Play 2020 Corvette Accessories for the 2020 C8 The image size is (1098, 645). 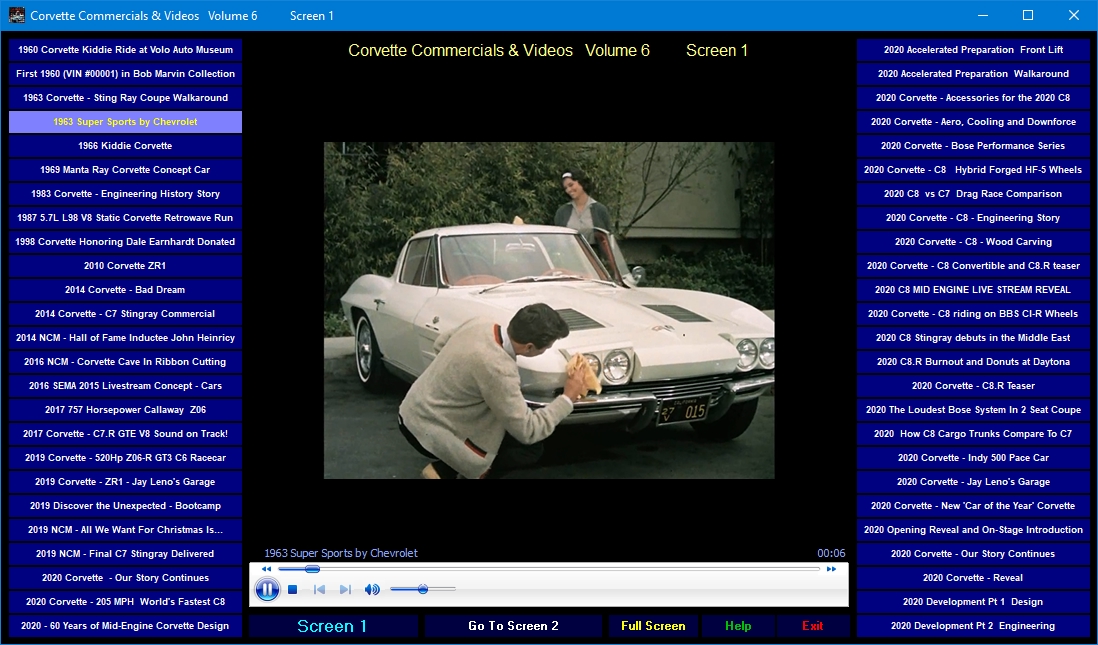pos(973,98)
